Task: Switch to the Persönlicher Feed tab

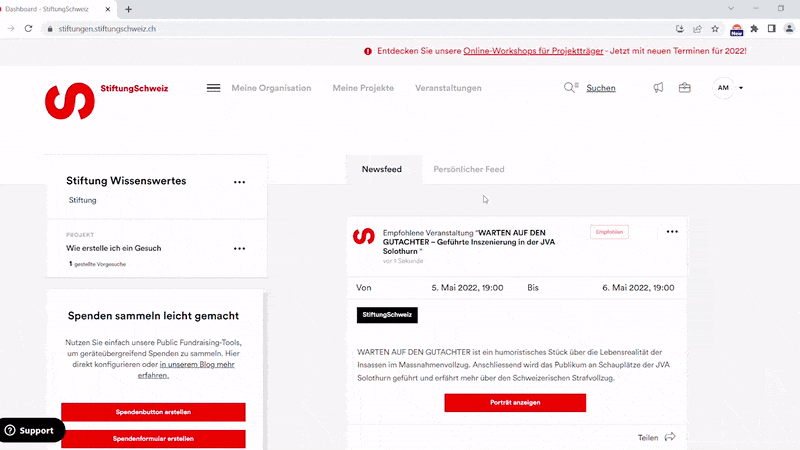Action: 468,170
